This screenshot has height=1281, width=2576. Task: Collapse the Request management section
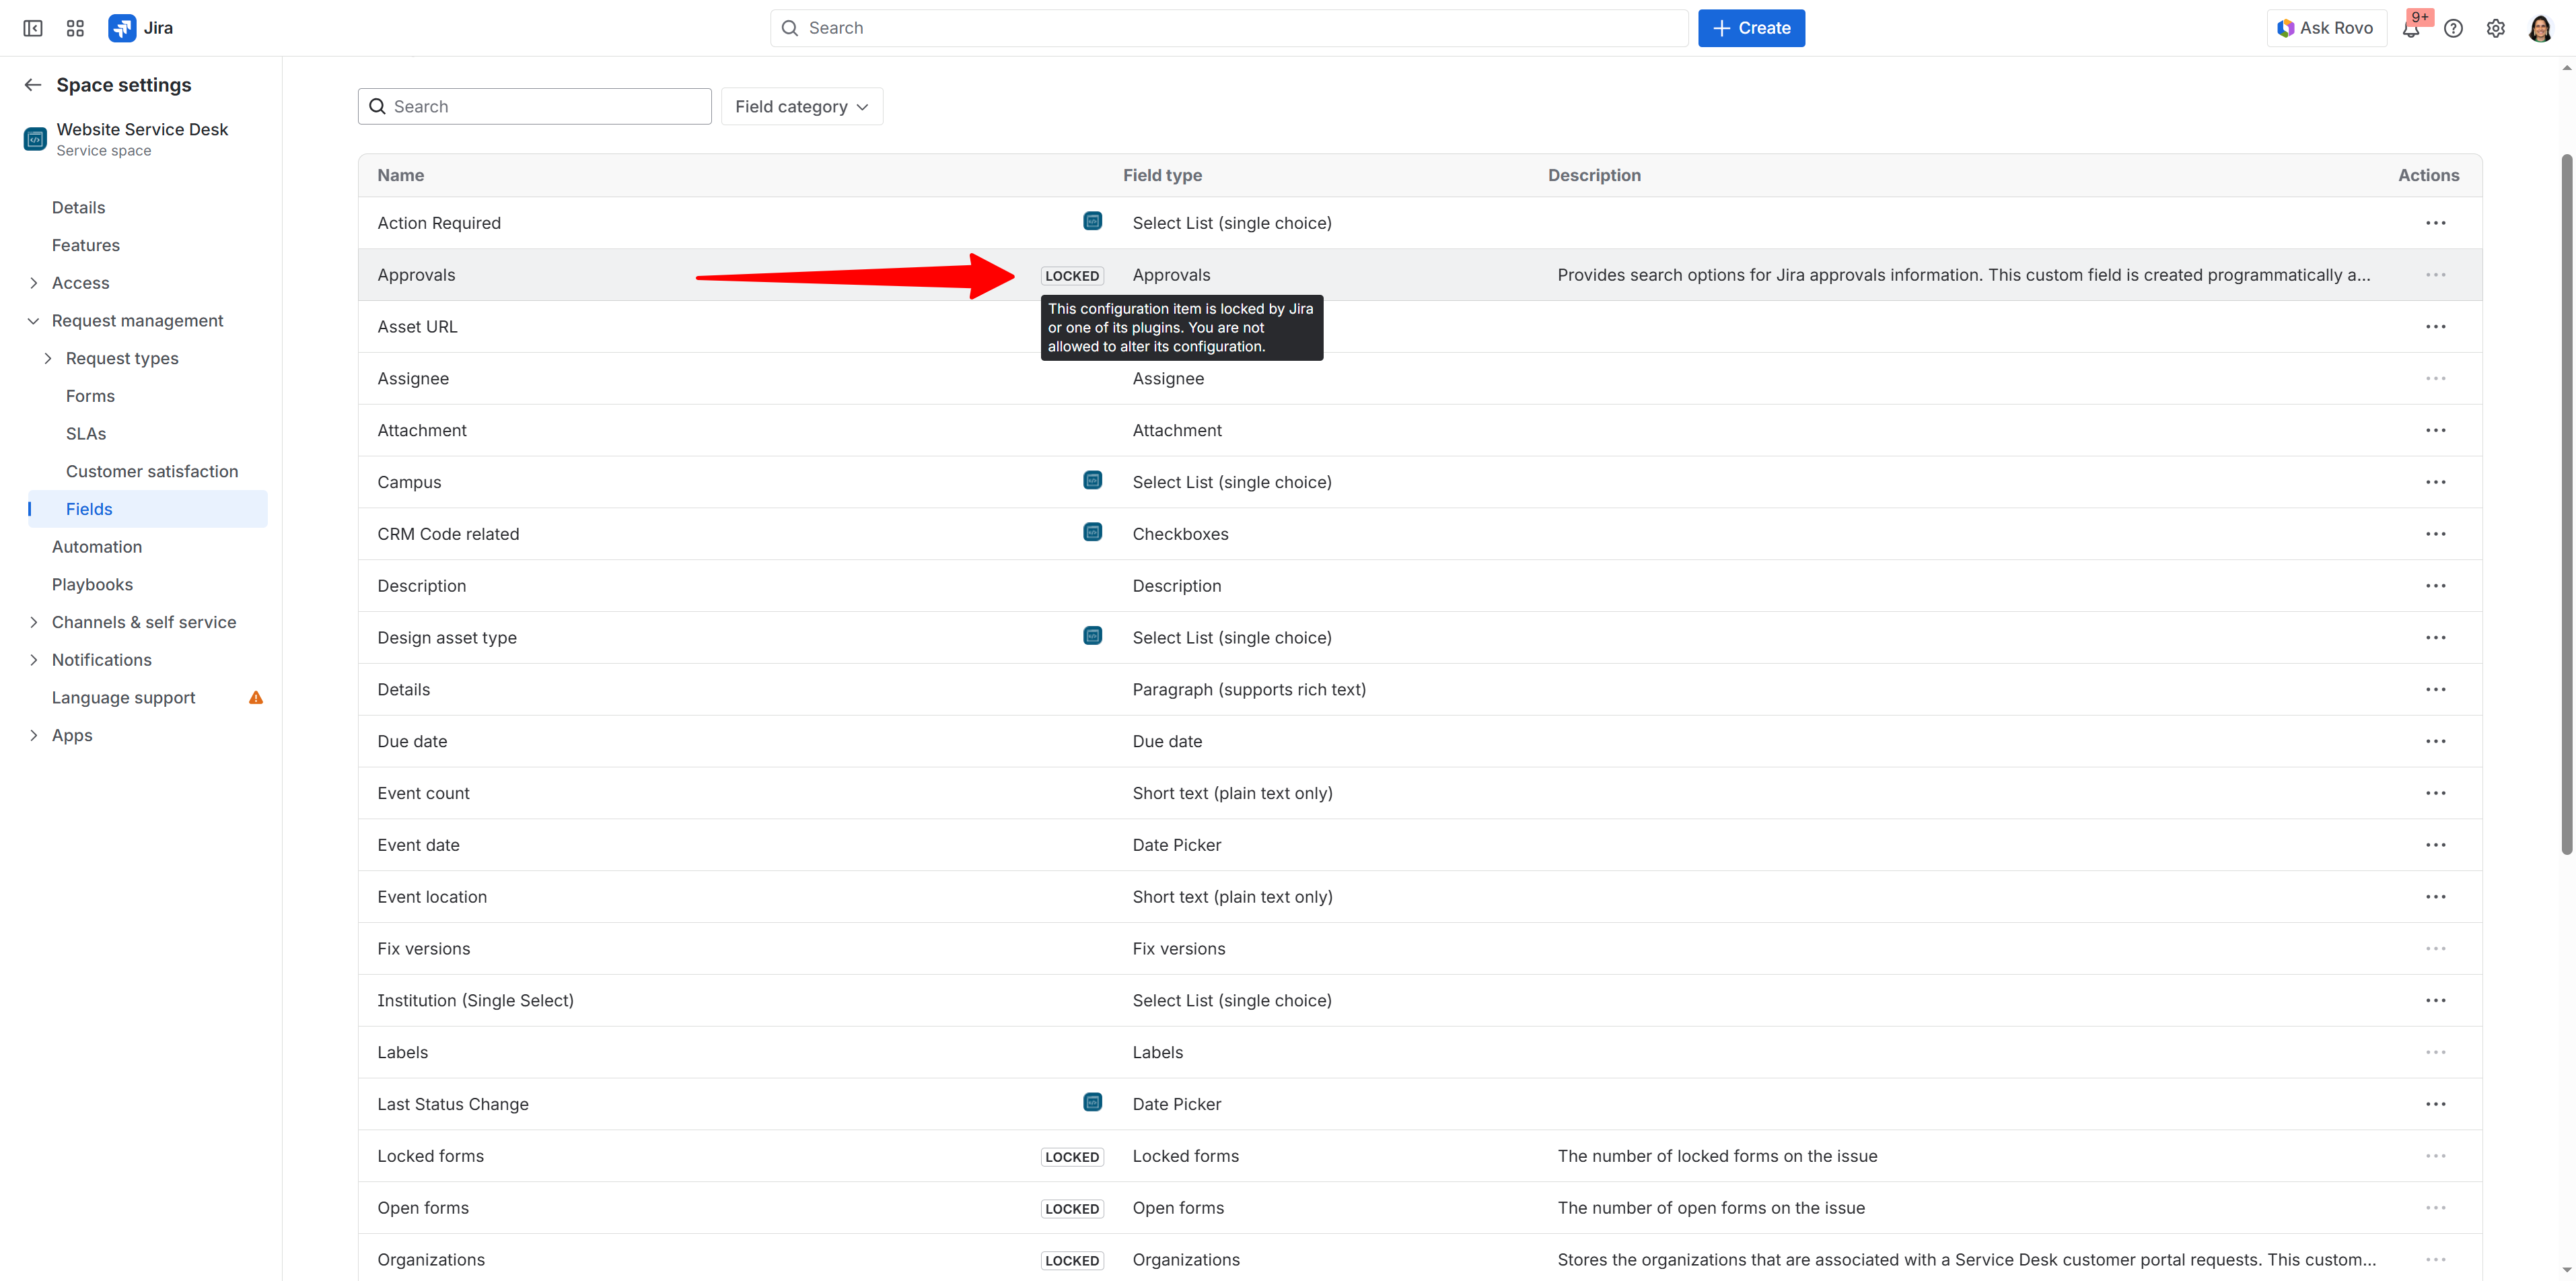pos(33,321)
